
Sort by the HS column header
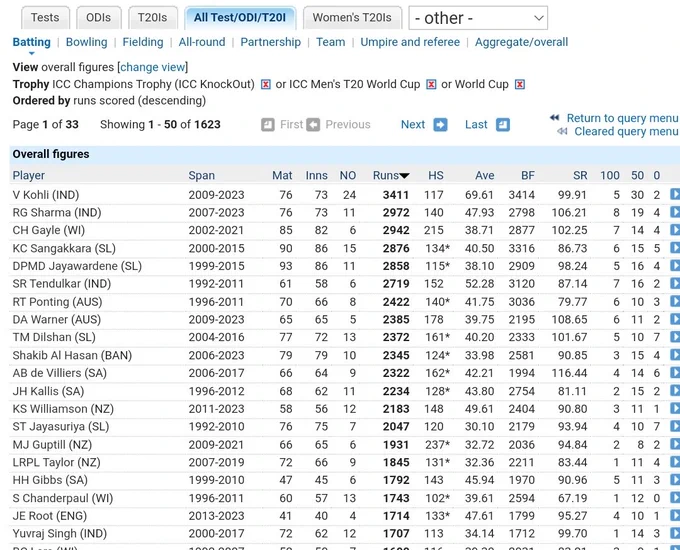(436, 175)
